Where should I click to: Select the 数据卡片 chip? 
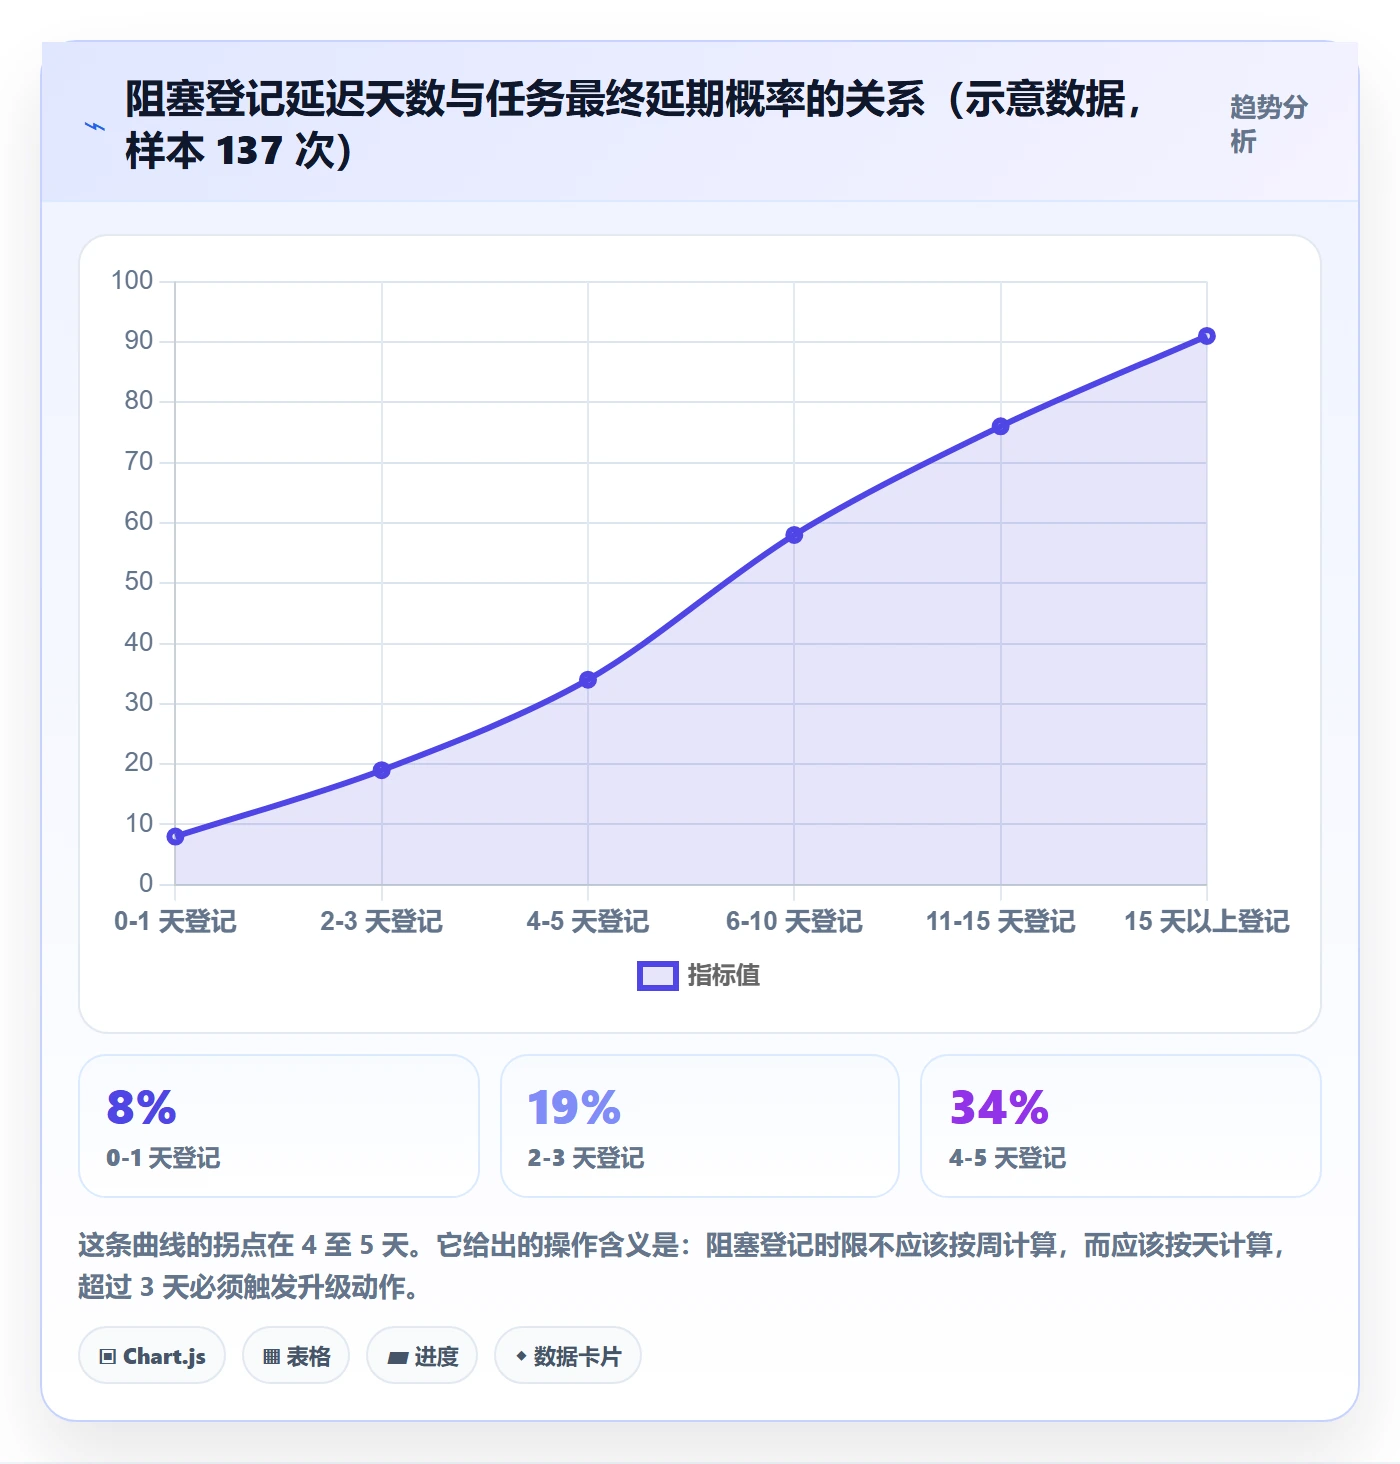(568, 1356)
